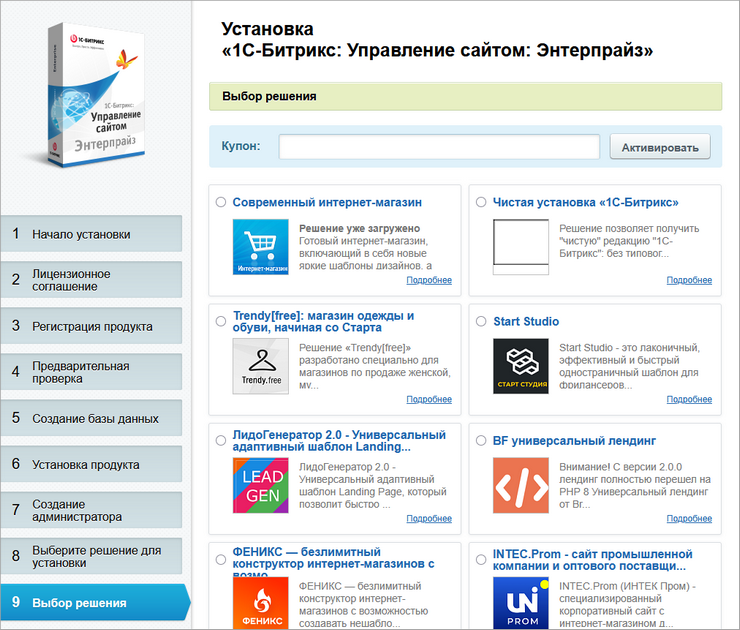Click the Выбор решения green header
This screenshot has width=740, height=630.
(465, 96)
